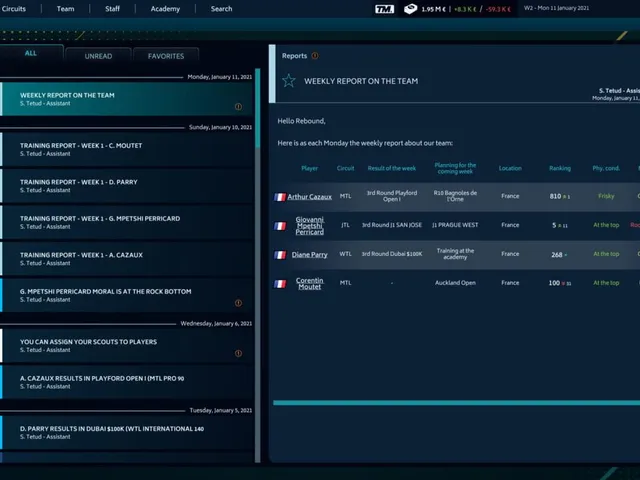Click the Ranking column header

point(560,168)
